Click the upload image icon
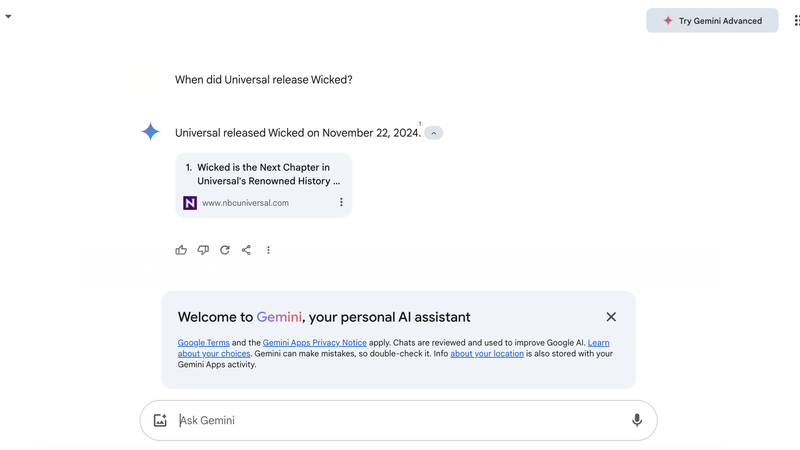 pyautogui.click(x=160, y=420)
